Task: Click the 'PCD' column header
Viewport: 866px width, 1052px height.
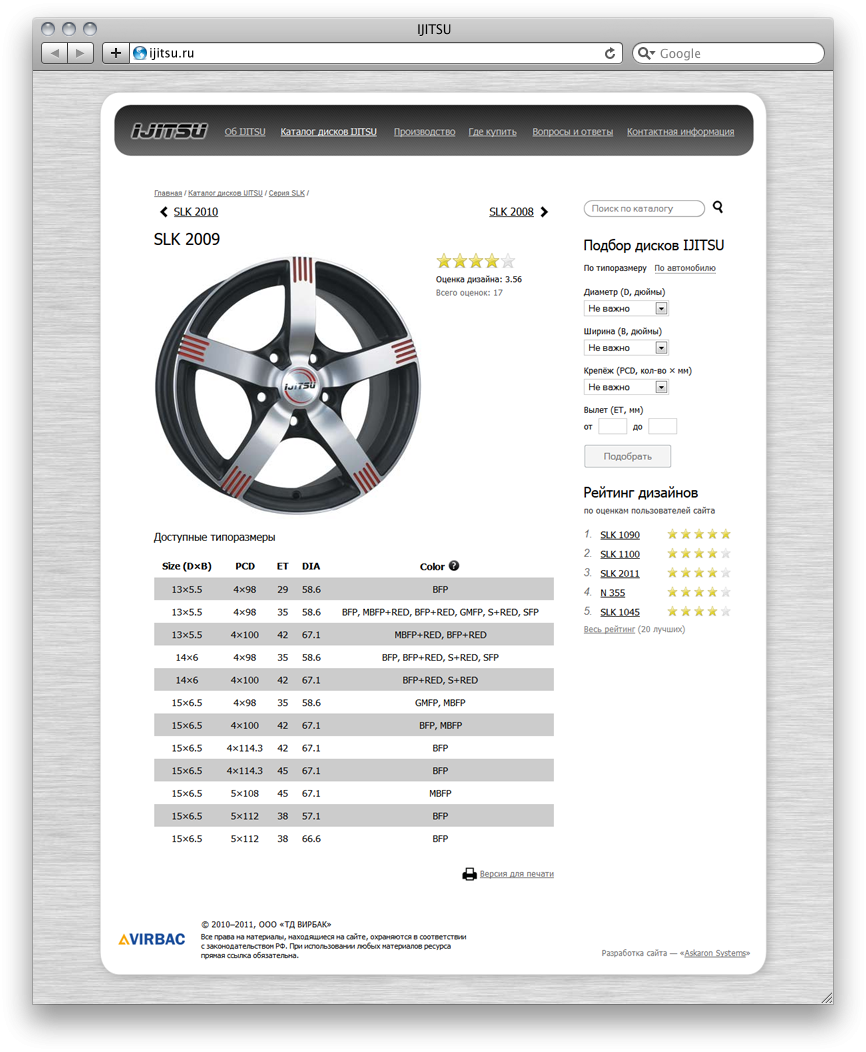Action: point(245,566)
